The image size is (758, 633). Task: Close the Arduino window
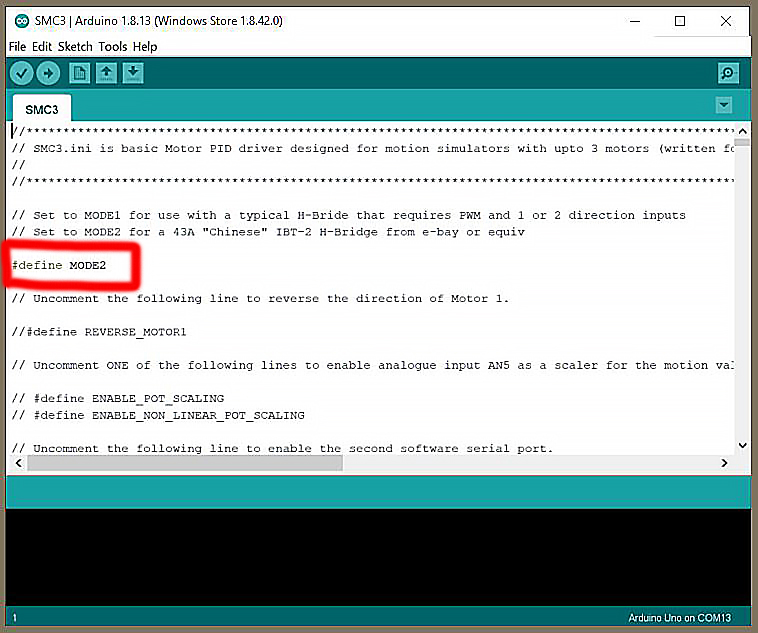(726, 21)
